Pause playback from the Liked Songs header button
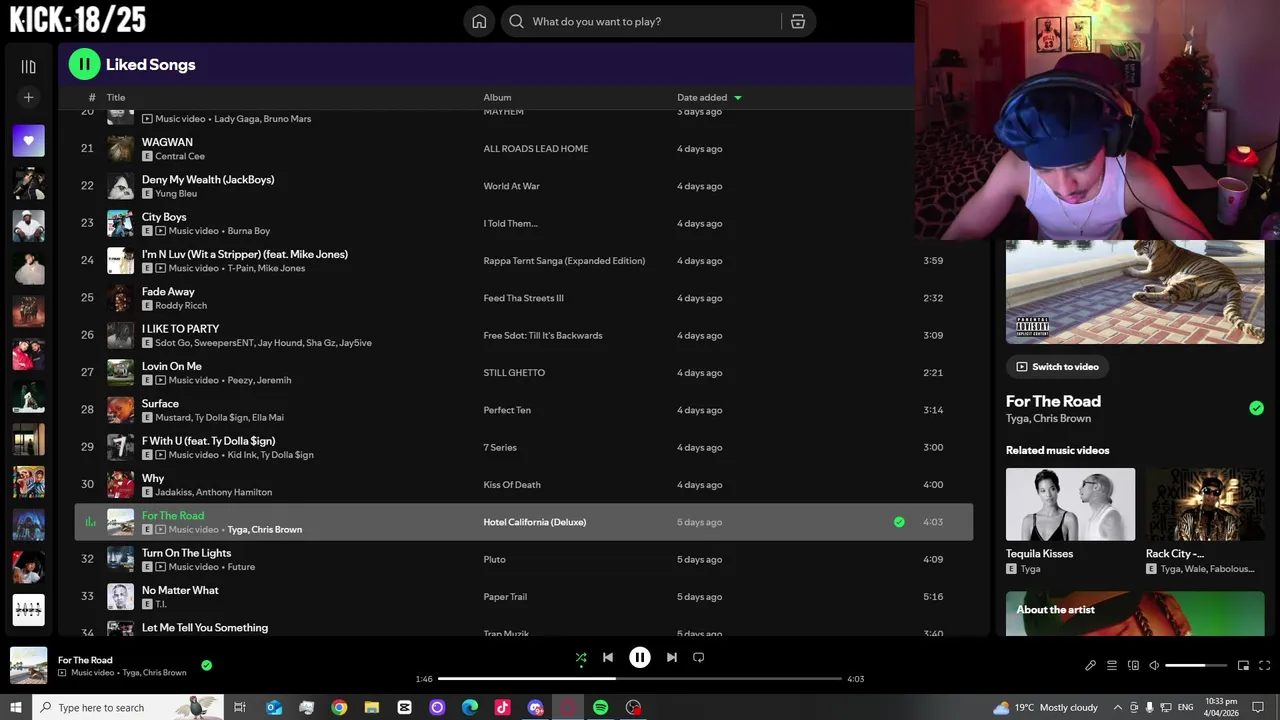The height and width of the screenshot is (720, 1280). click(x=84, y=64)
